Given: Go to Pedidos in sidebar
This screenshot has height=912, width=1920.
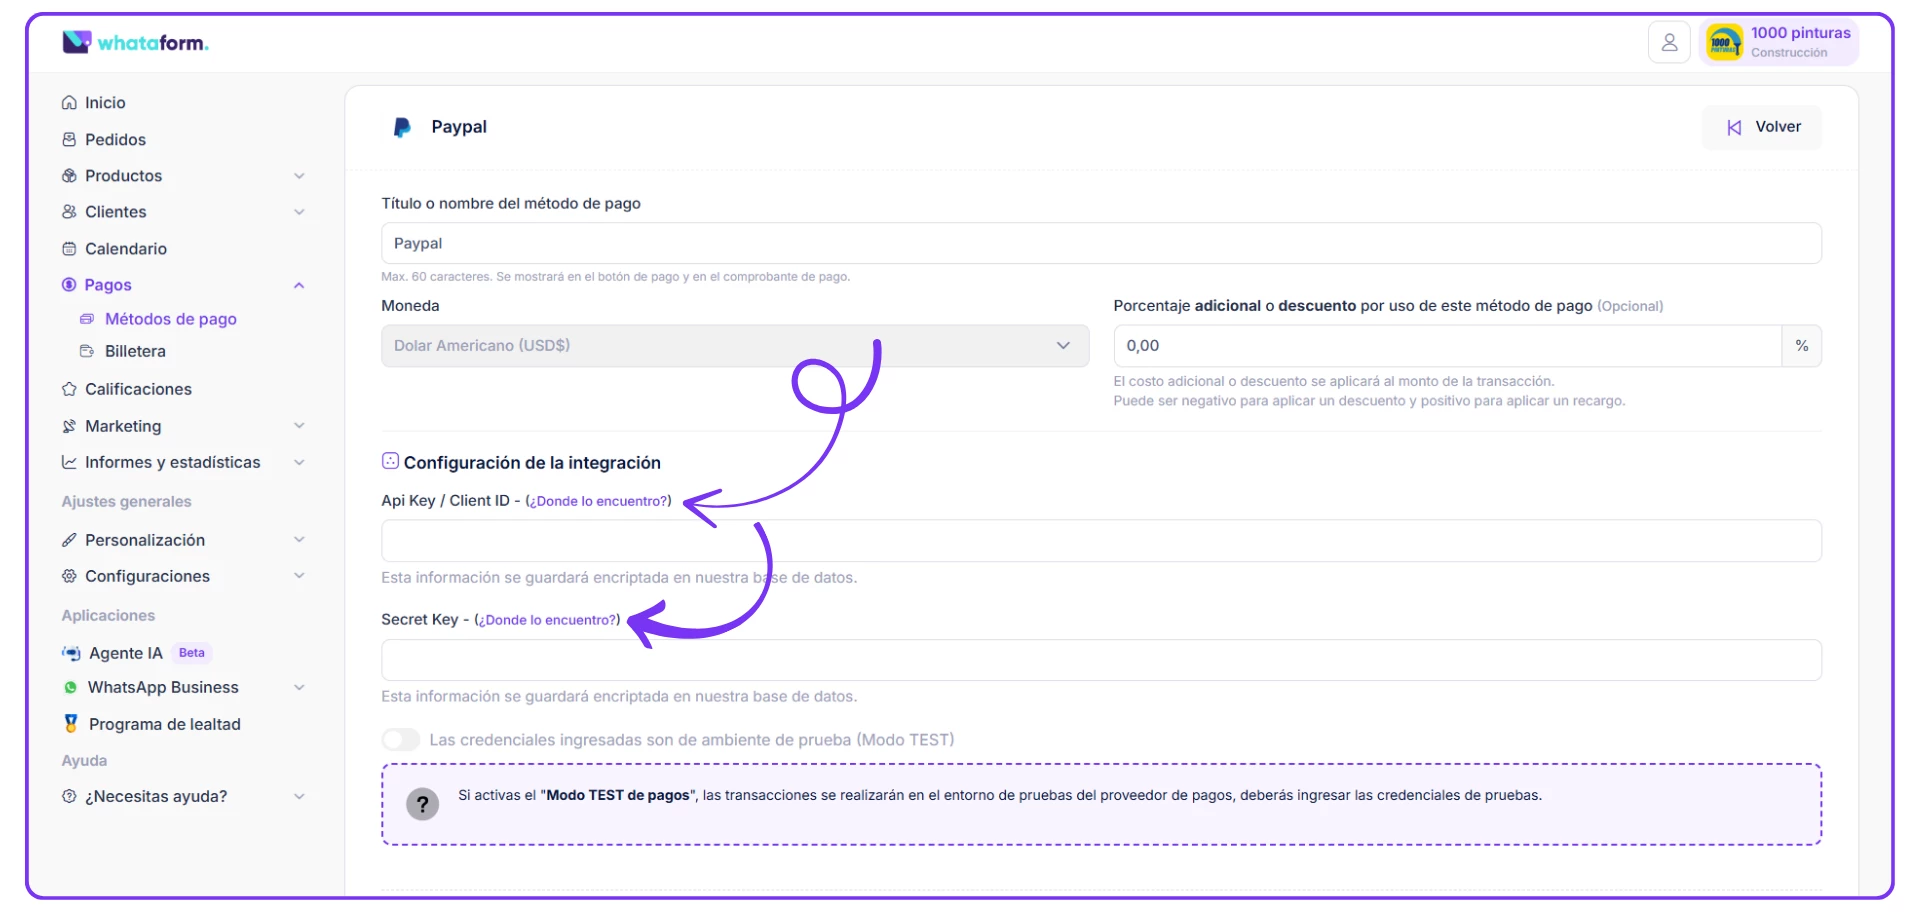Looking at the screenshot, I should pos(115,140).
